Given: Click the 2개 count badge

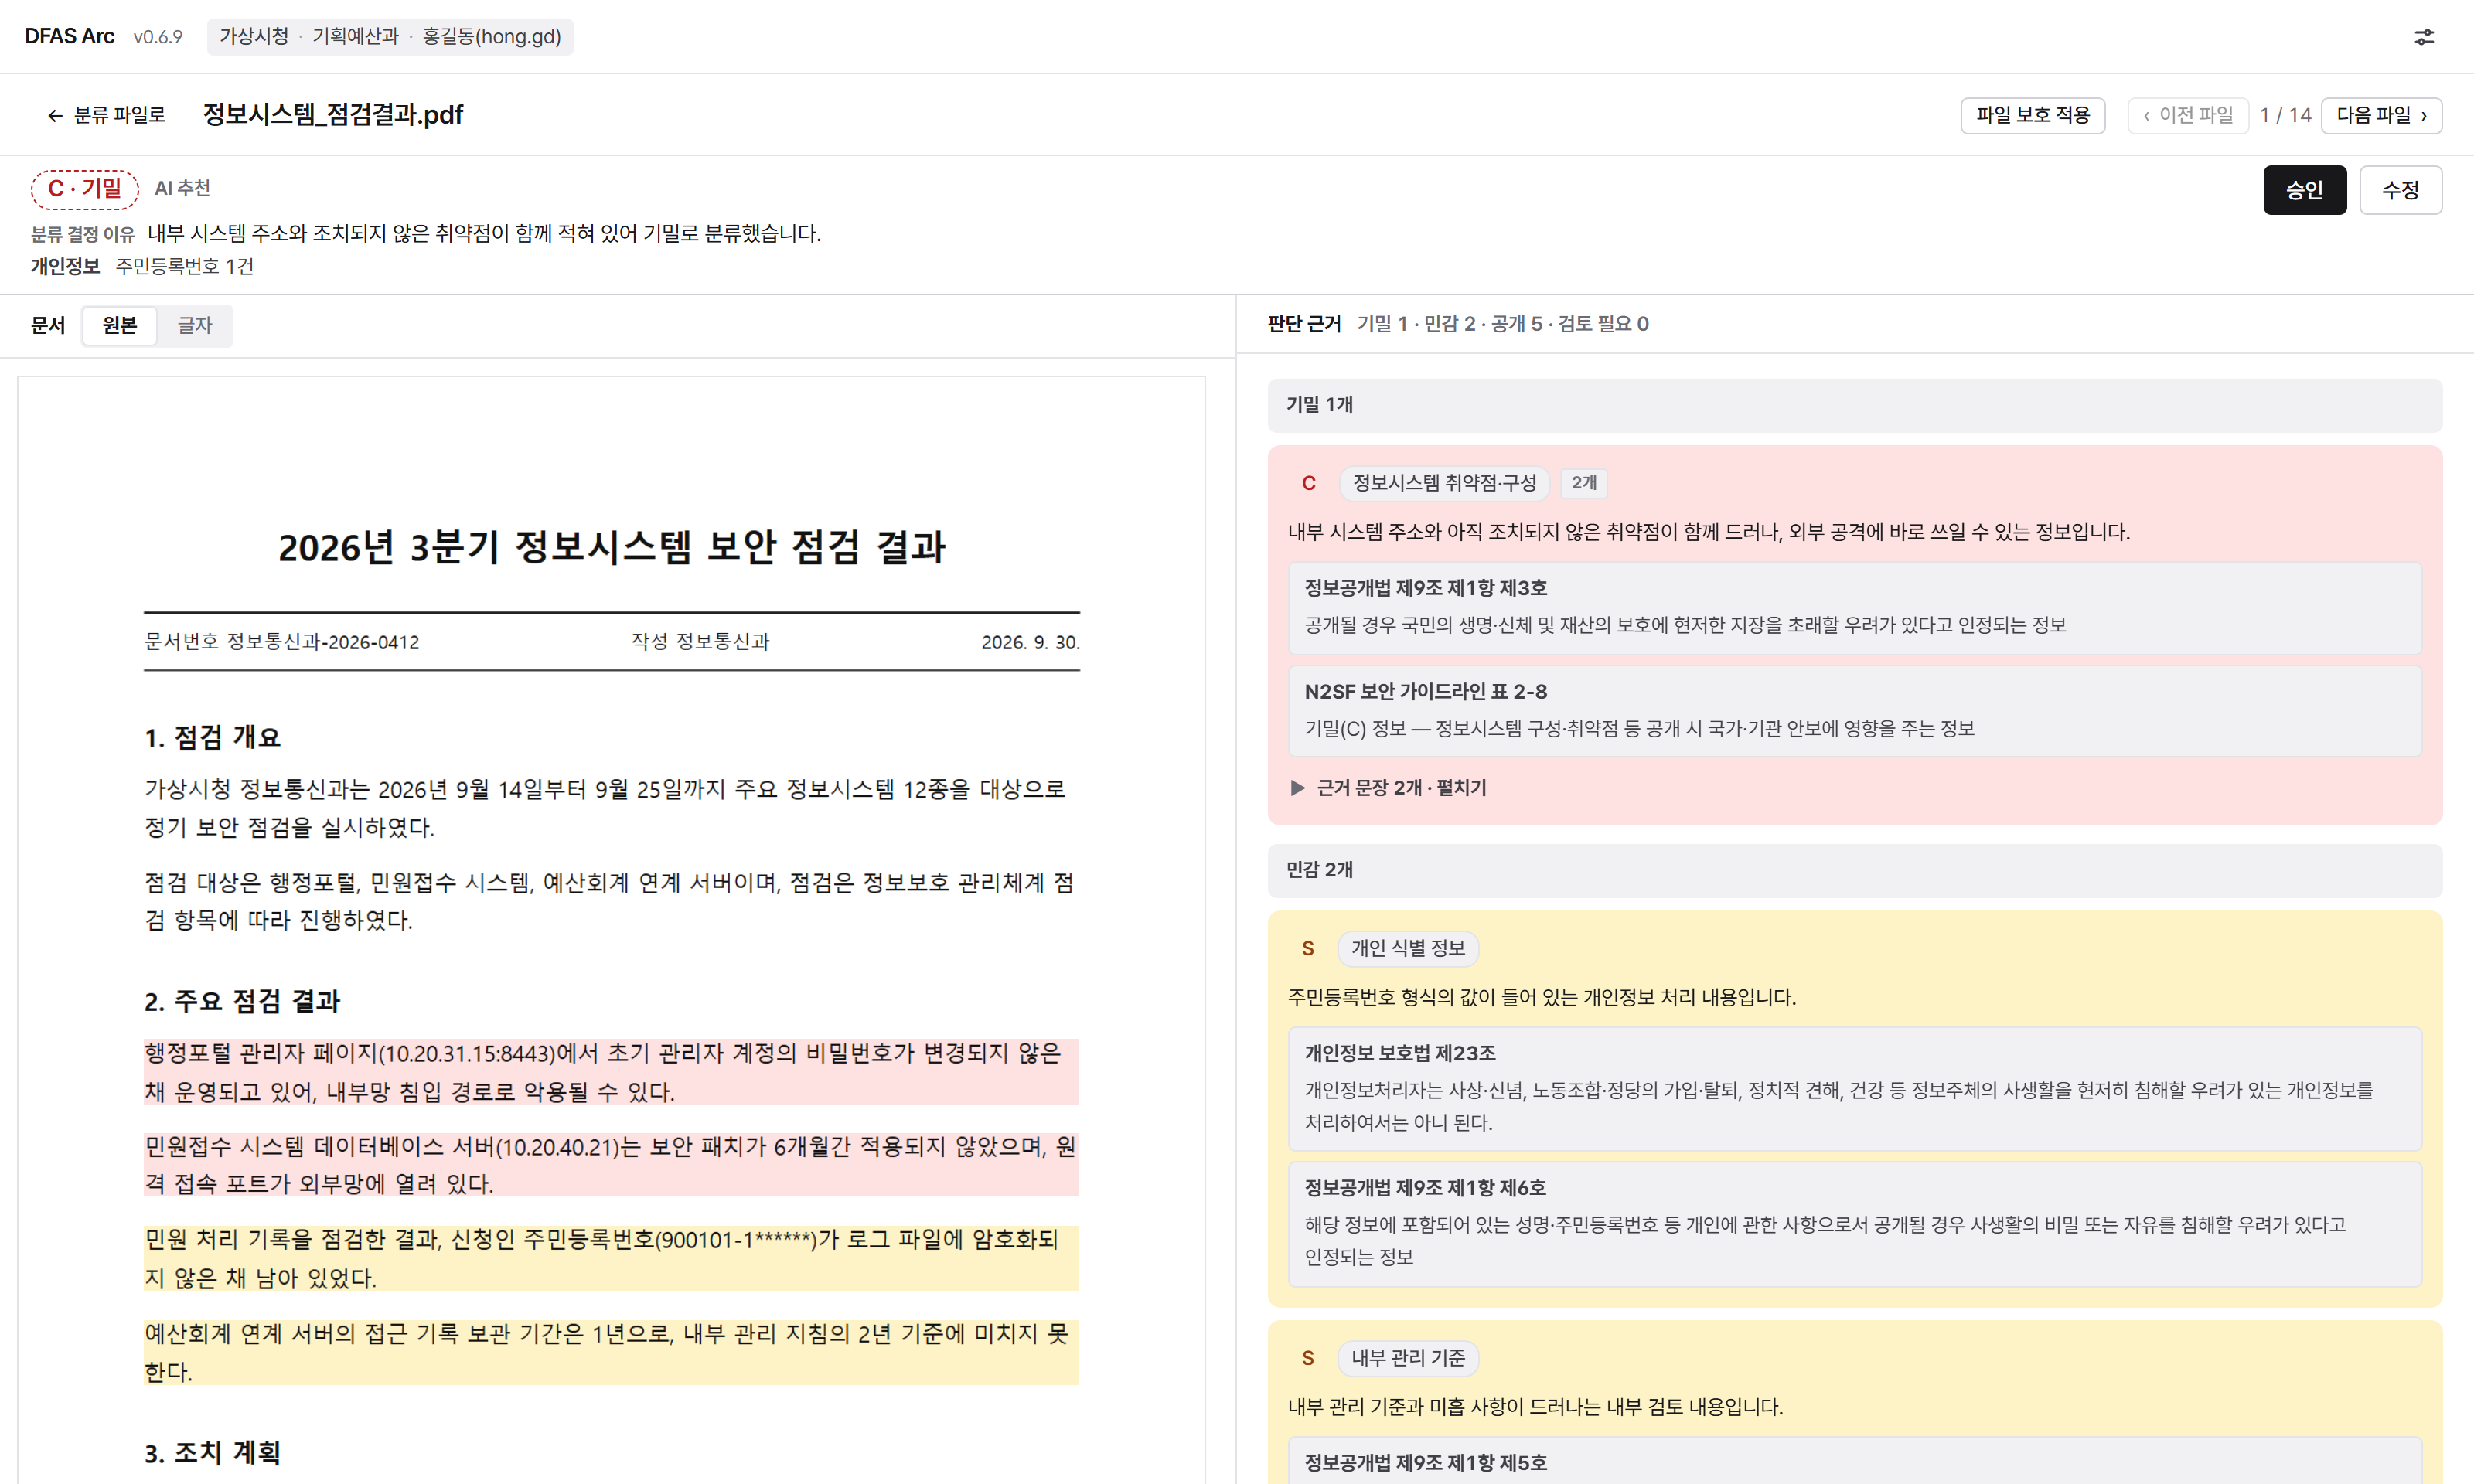Looking at the screenshot, I should [1584, 483].
